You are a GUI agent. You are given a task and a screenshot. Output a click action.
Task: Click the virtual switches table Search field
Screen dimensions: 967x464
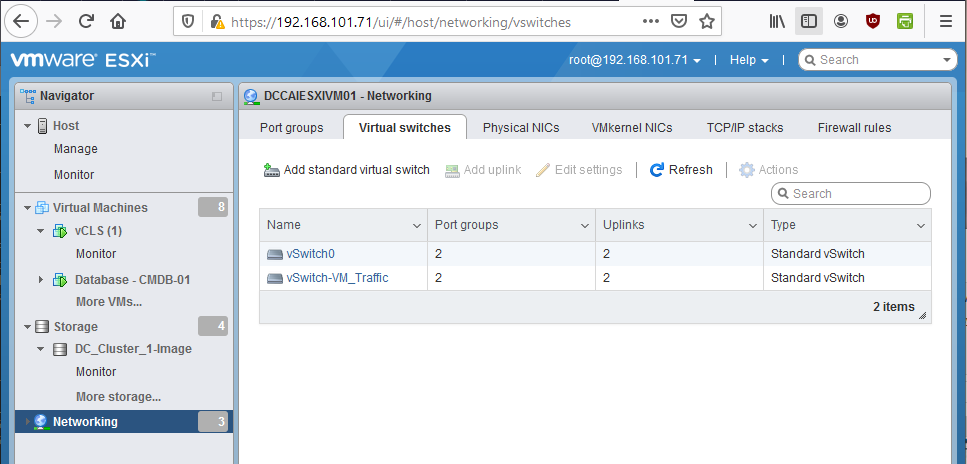(x=850, y=194)
